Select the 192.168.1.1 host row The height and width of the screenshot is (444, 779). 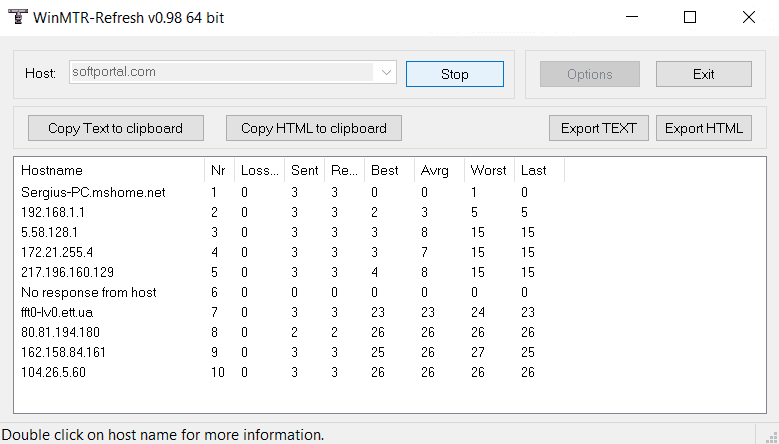pos(52,212)
